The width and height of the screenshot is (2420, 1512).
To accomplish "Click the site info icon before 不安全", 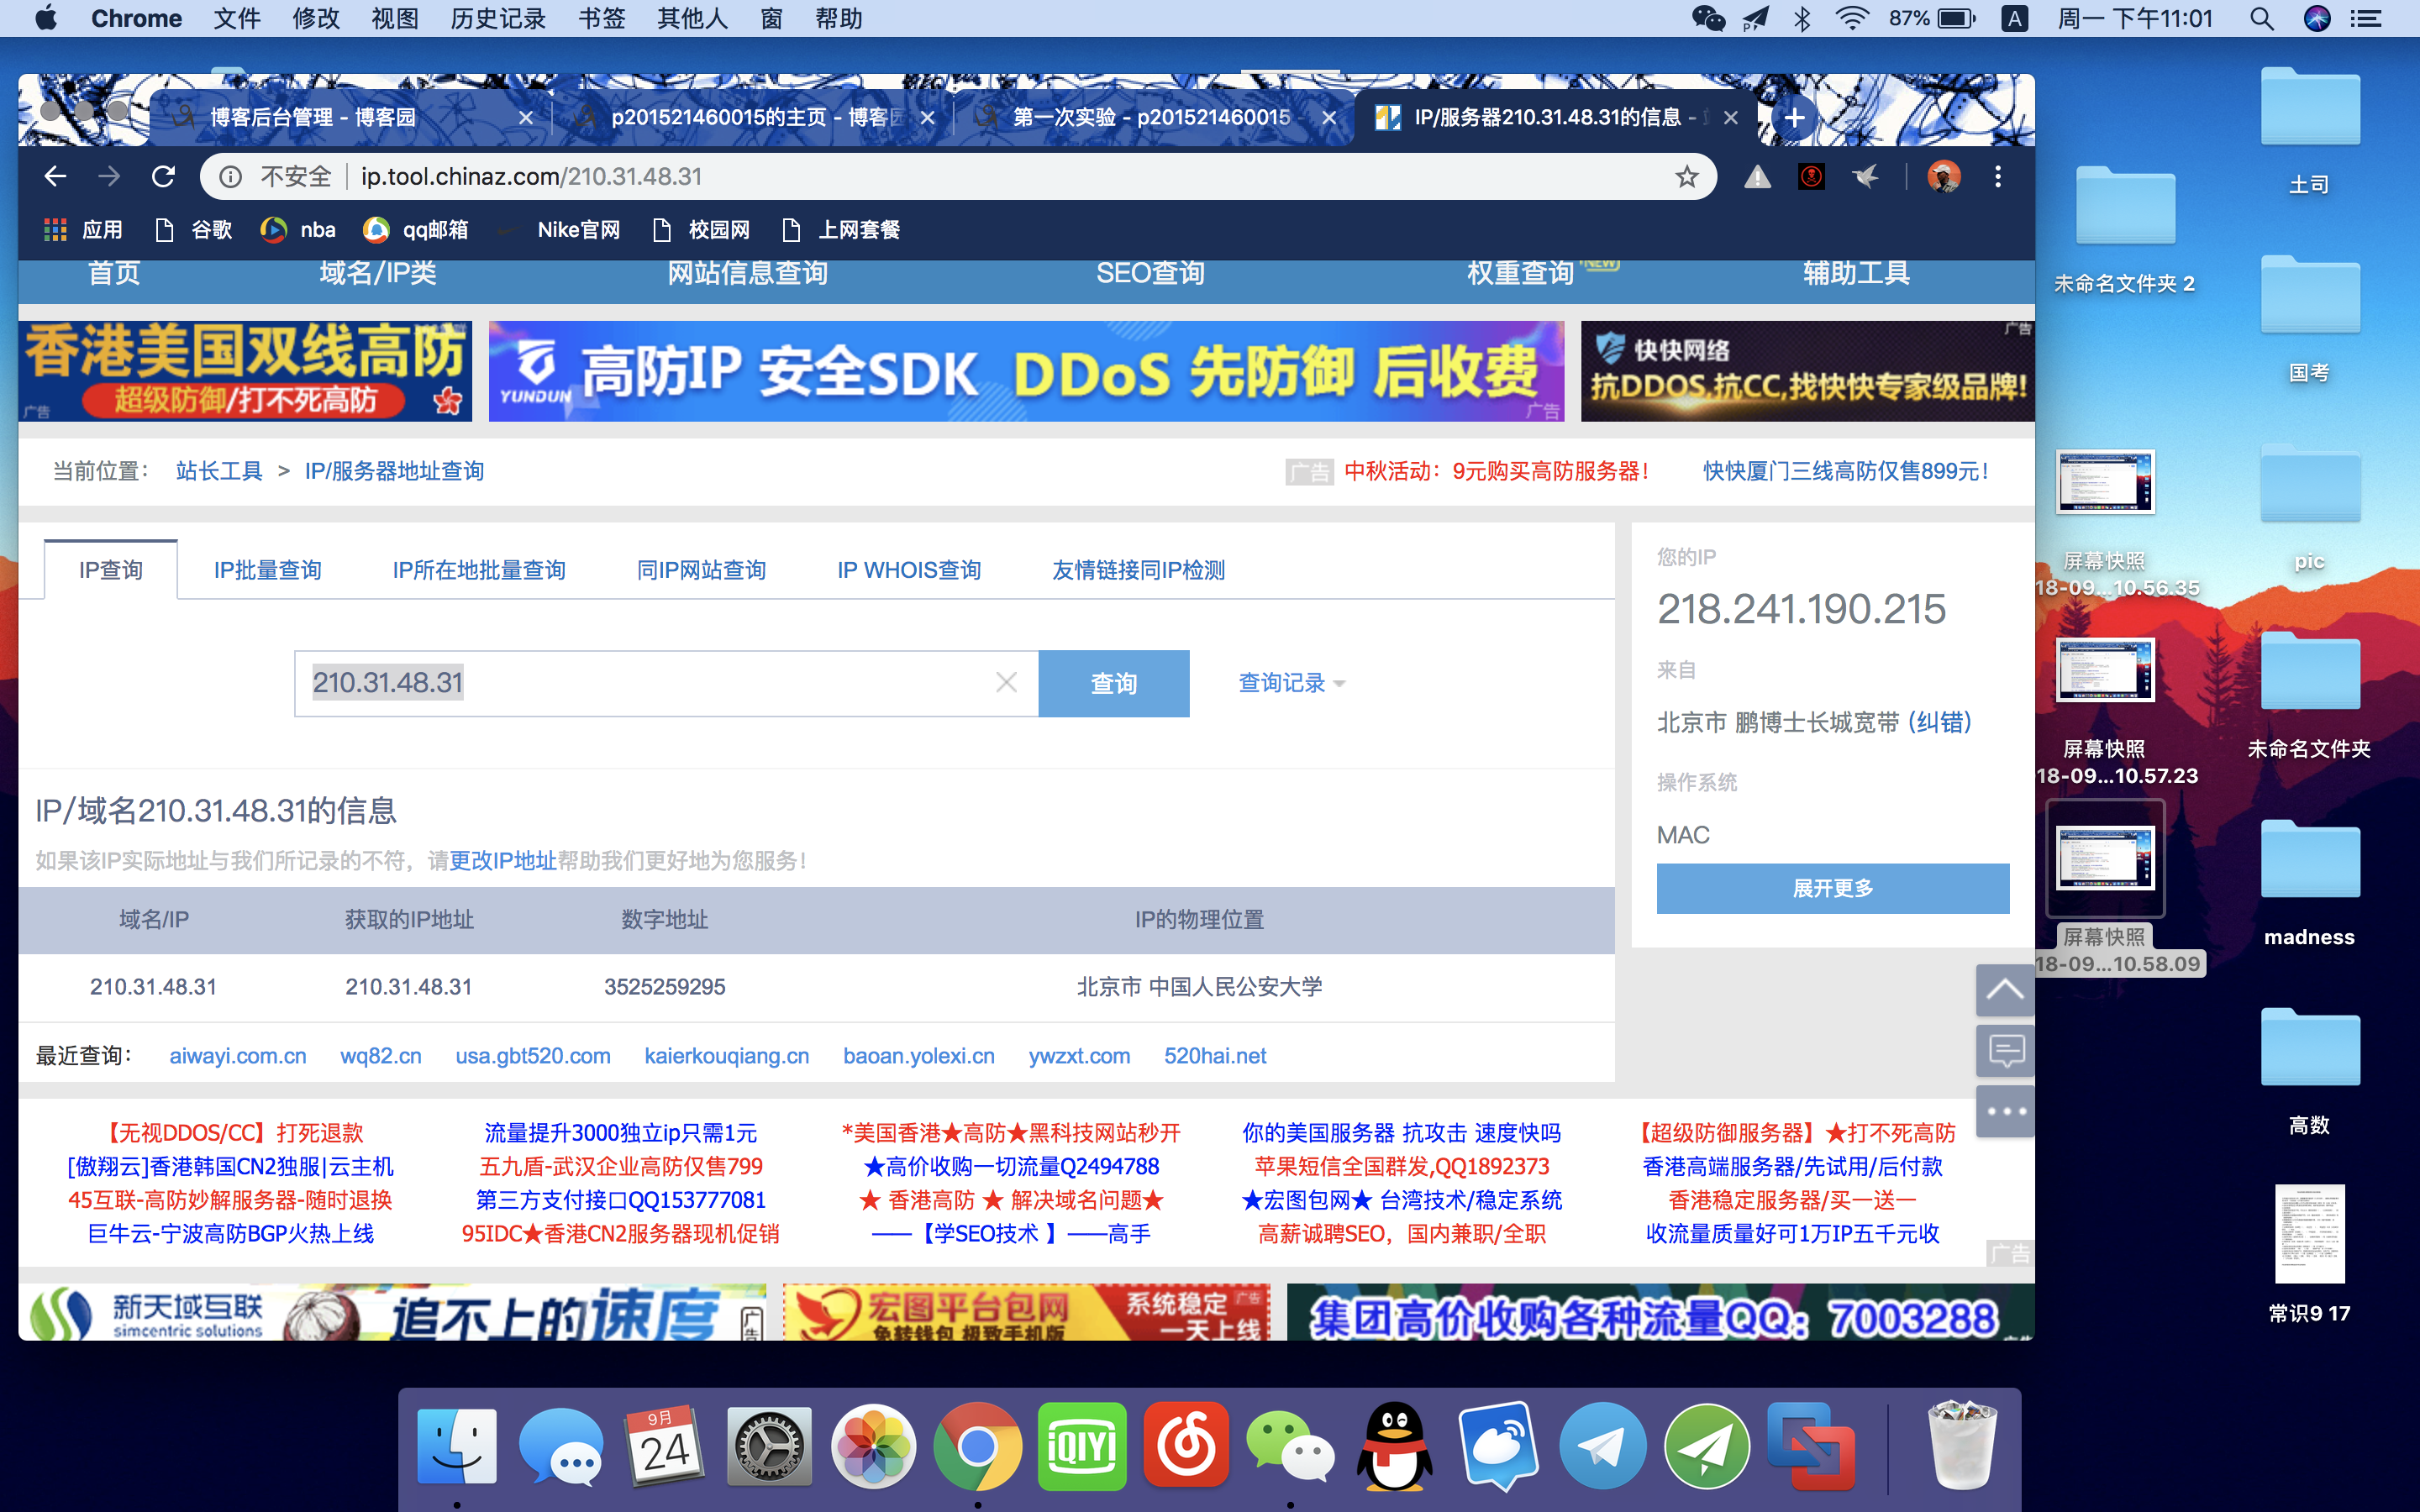I will (231, 177).
